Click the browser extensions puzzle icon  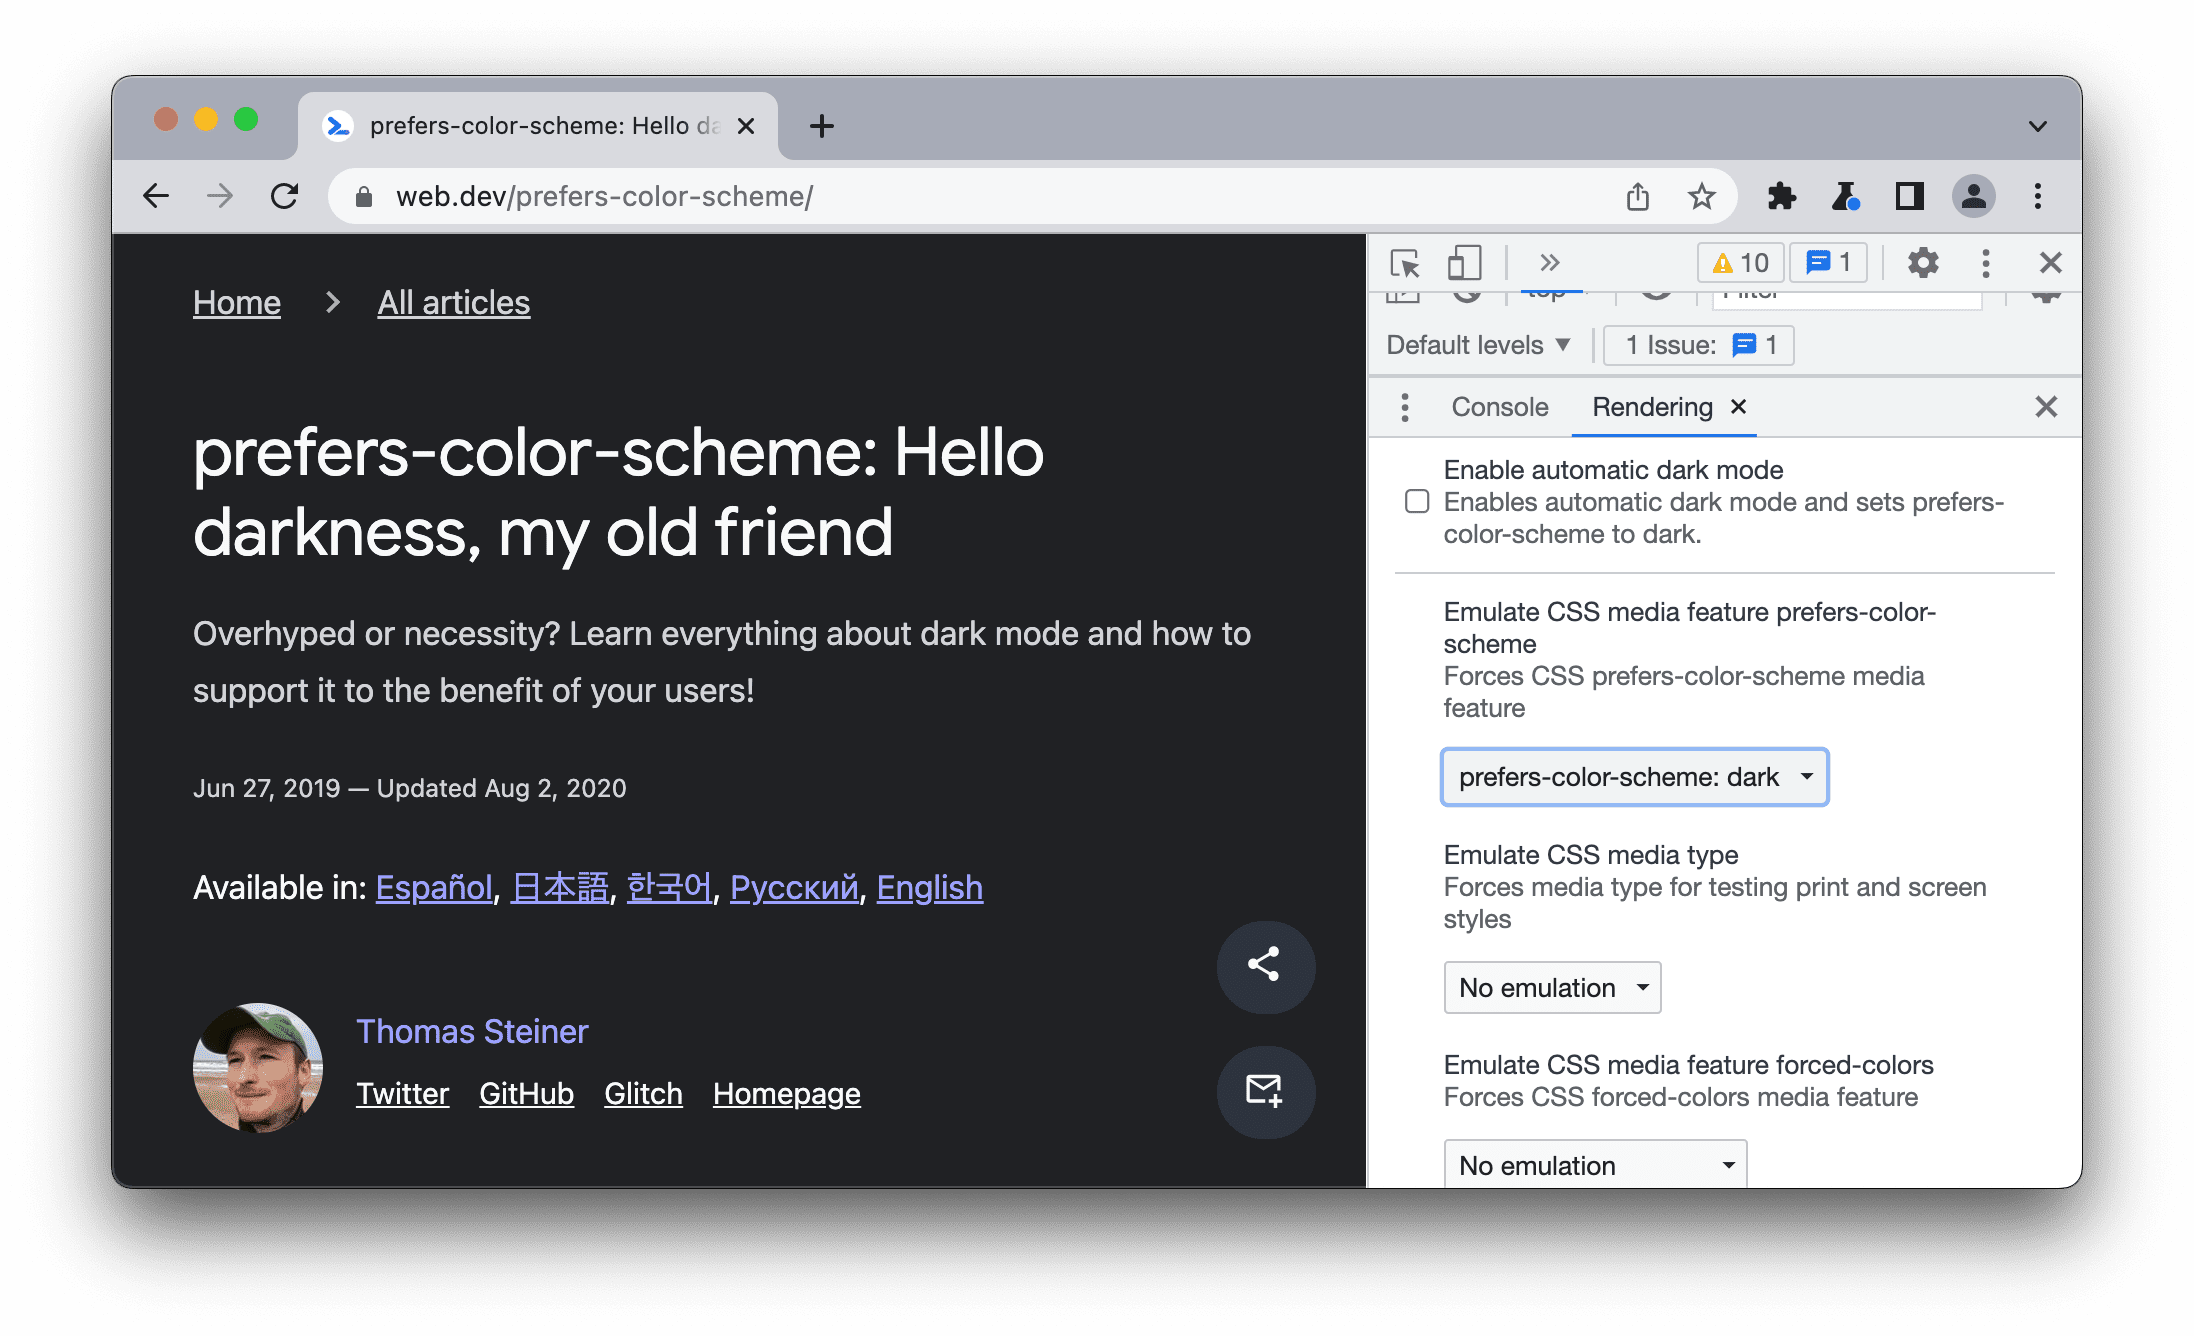pyautogui.click(x=1783, y=194)
